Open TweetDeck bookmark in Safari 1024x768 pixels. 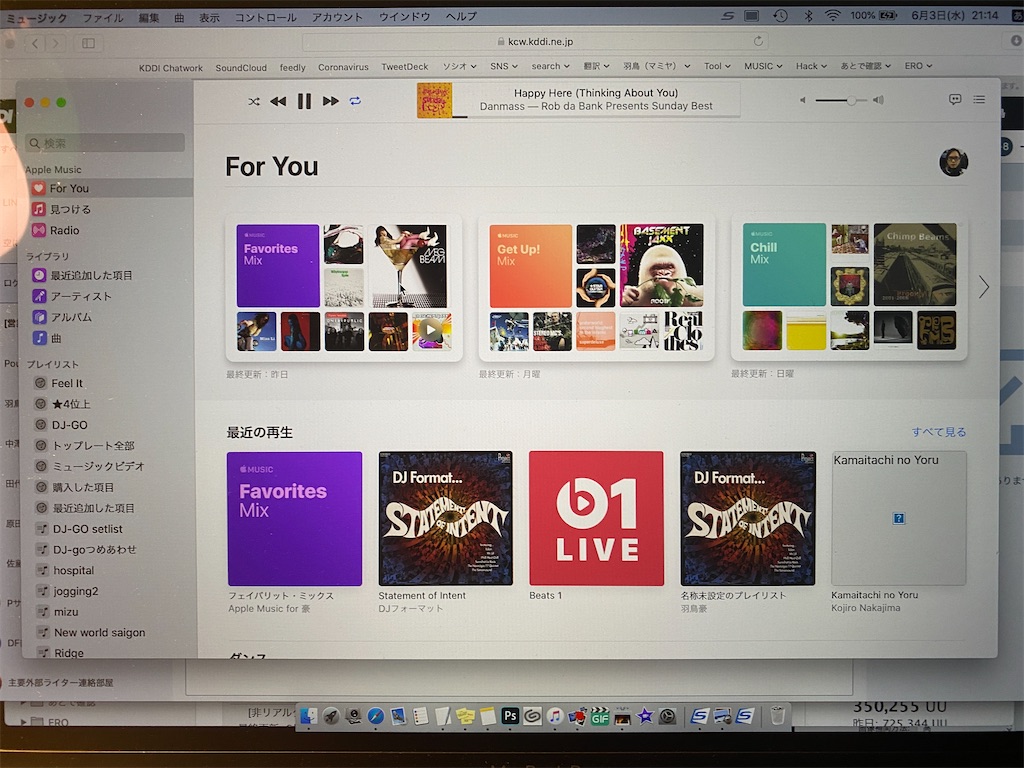coord(405,67)
